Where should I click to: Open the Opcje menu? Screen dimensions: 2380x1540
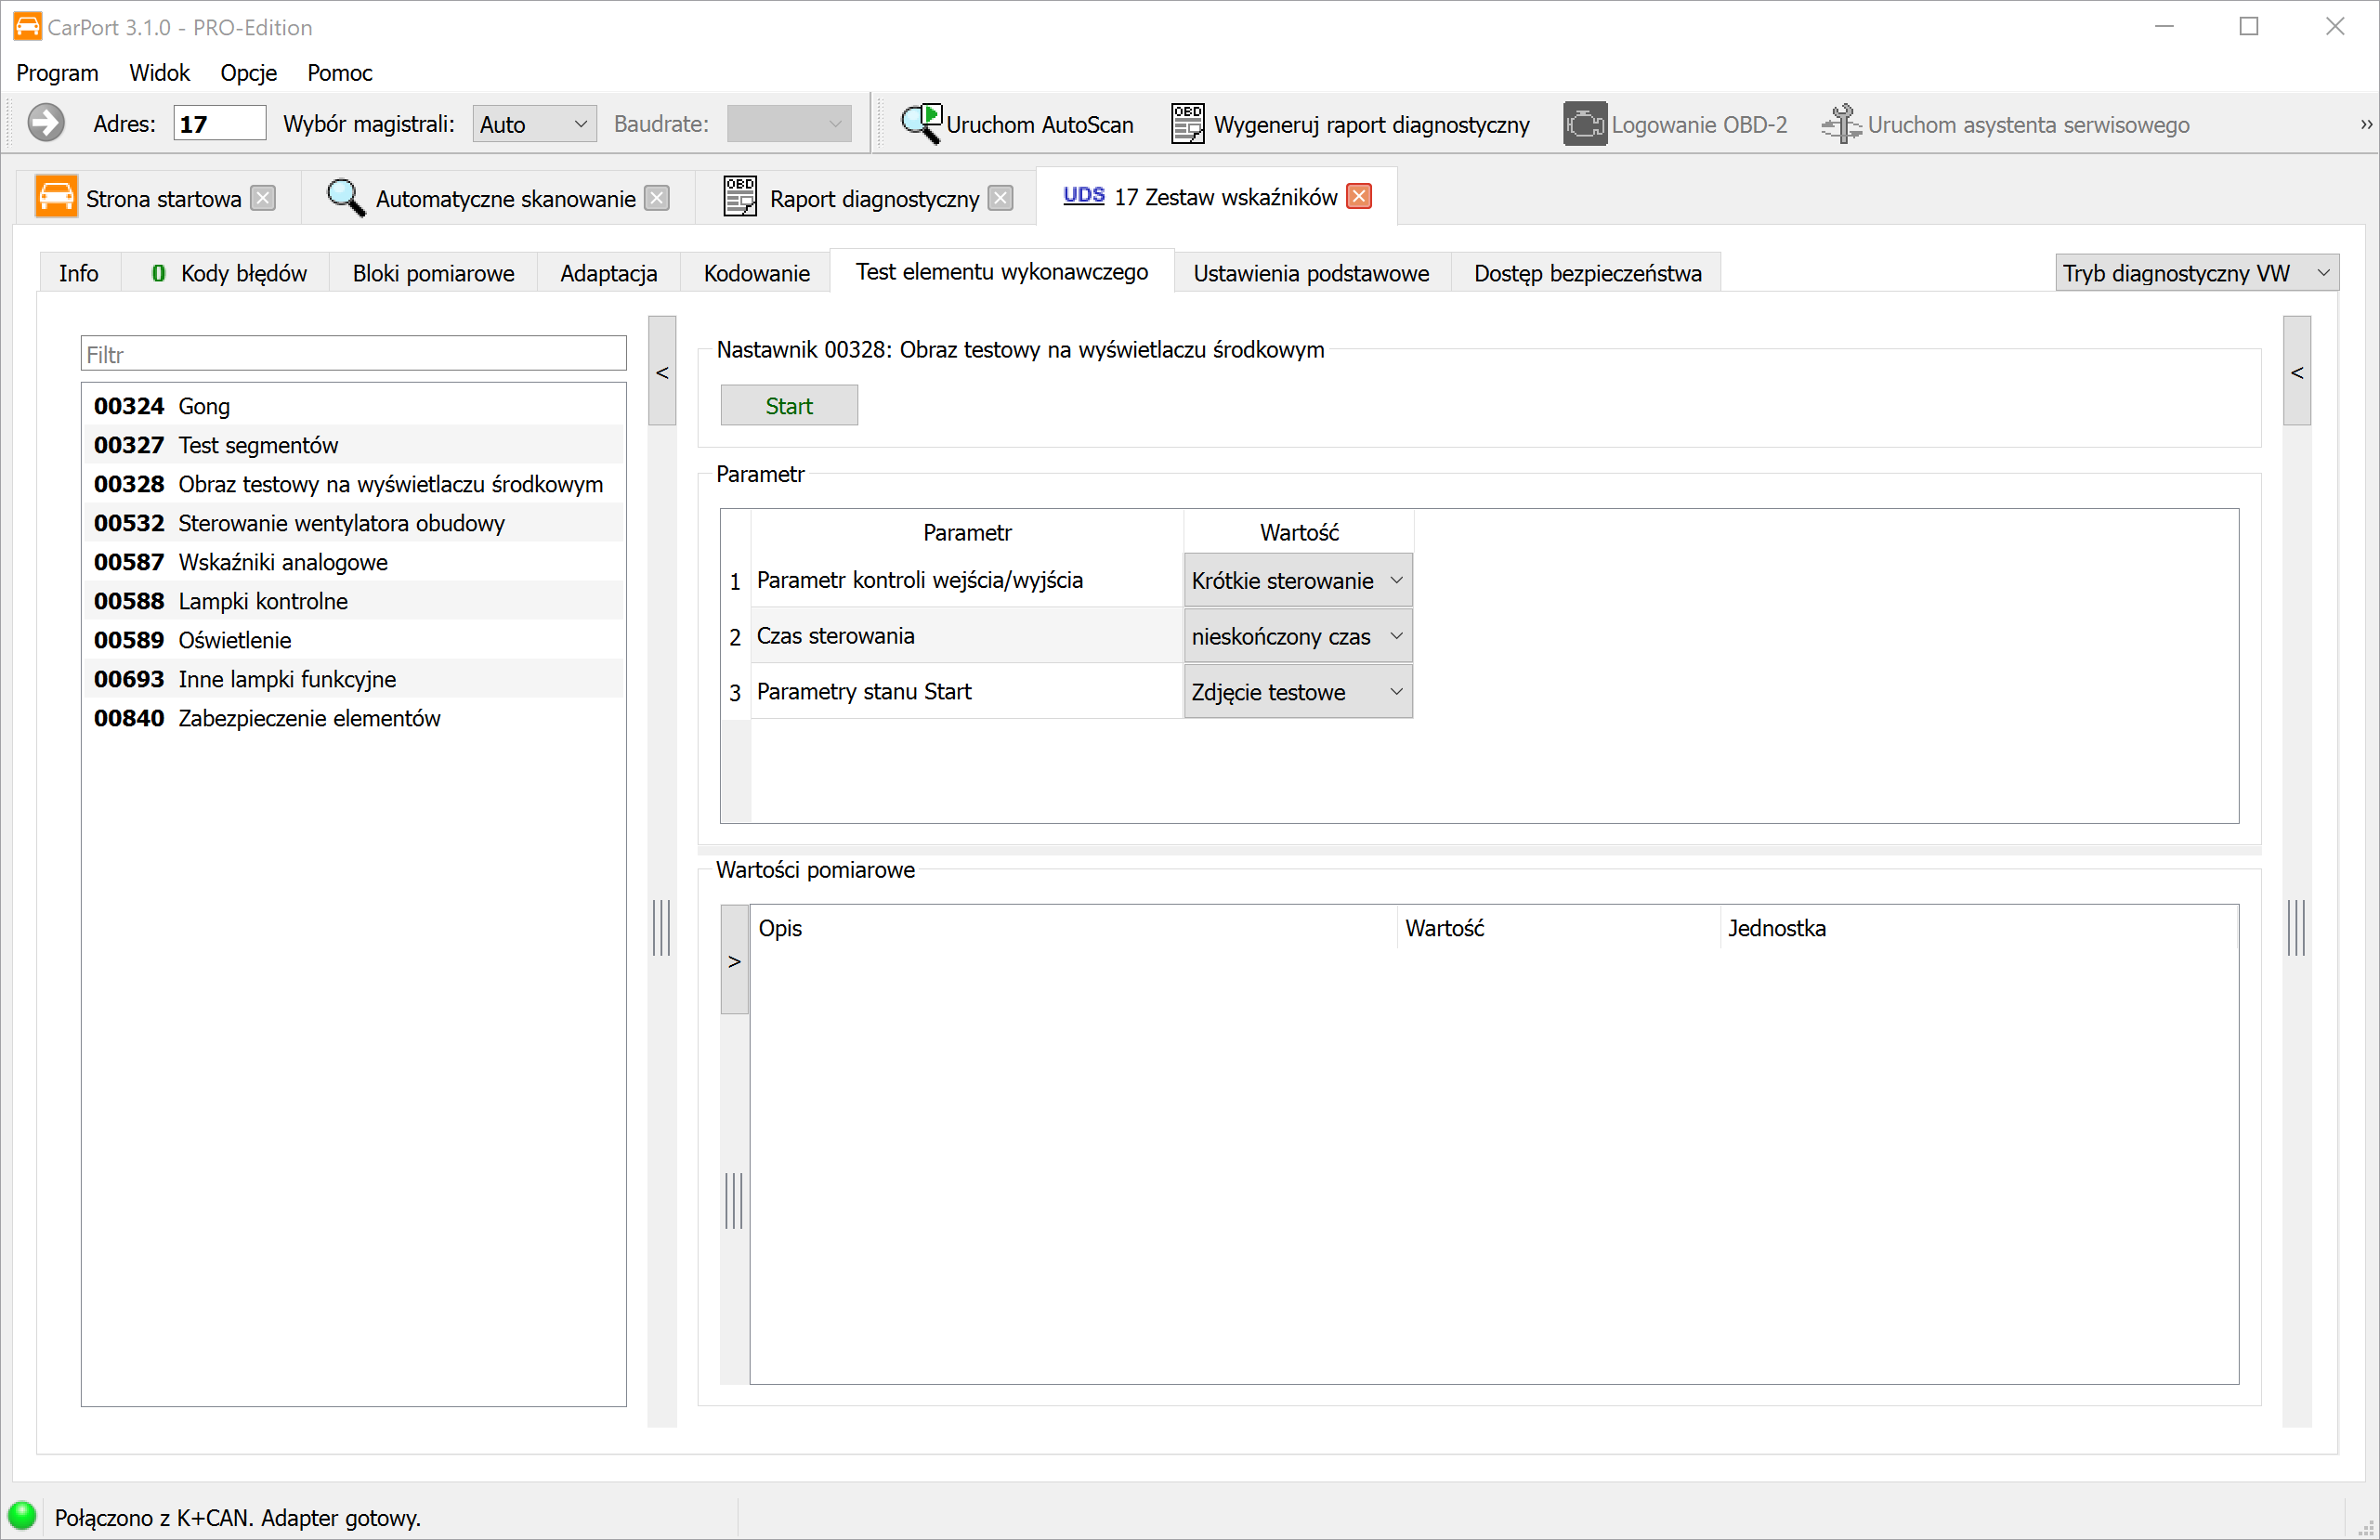[248, 73]
